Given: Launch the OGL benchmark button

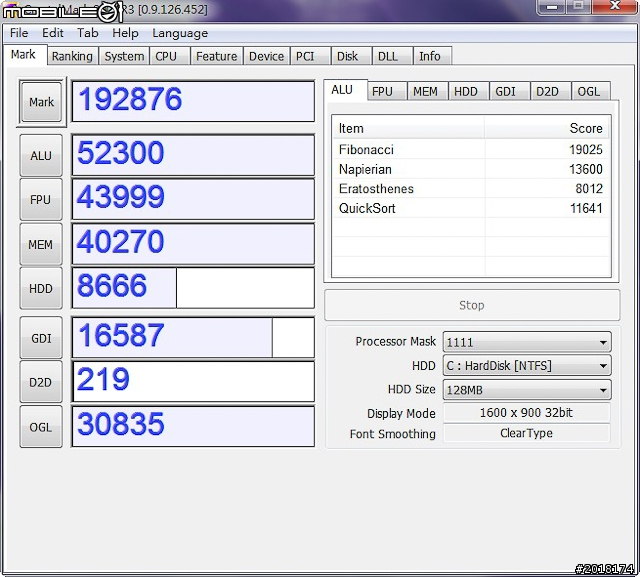Looking at the screenshot, I should click(41, 427).
